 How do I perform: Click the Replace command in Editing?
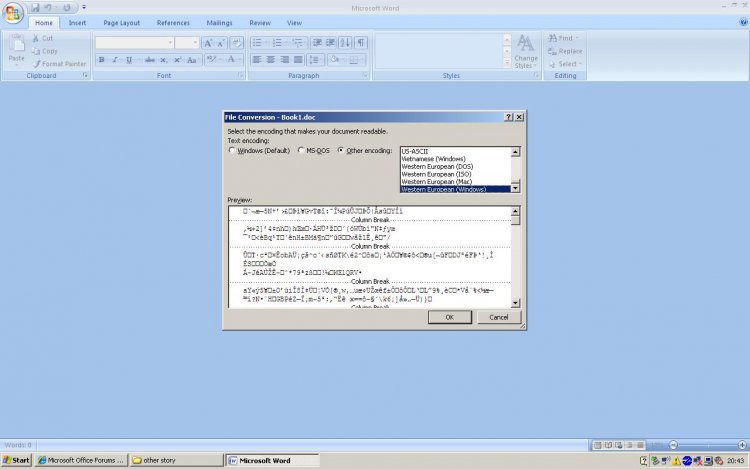[x=565, y=51]
